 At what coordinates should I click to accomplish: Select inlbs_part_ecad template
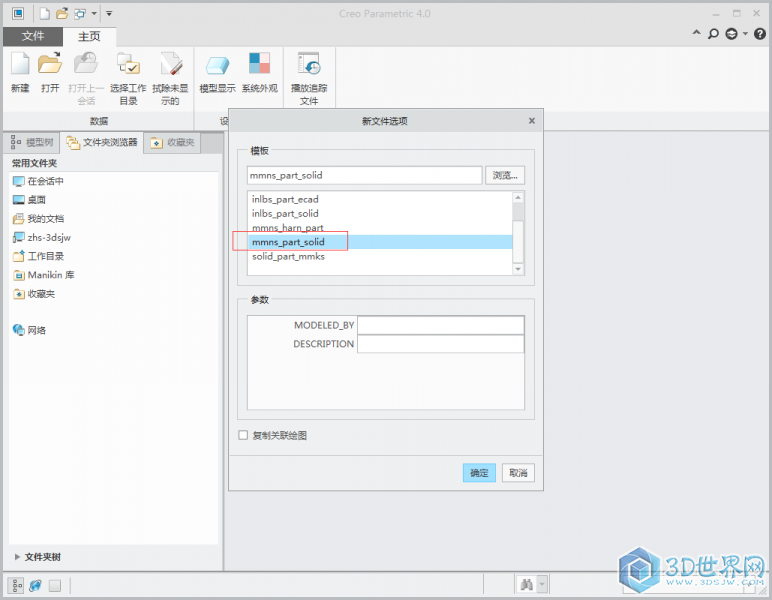point(380,199)
